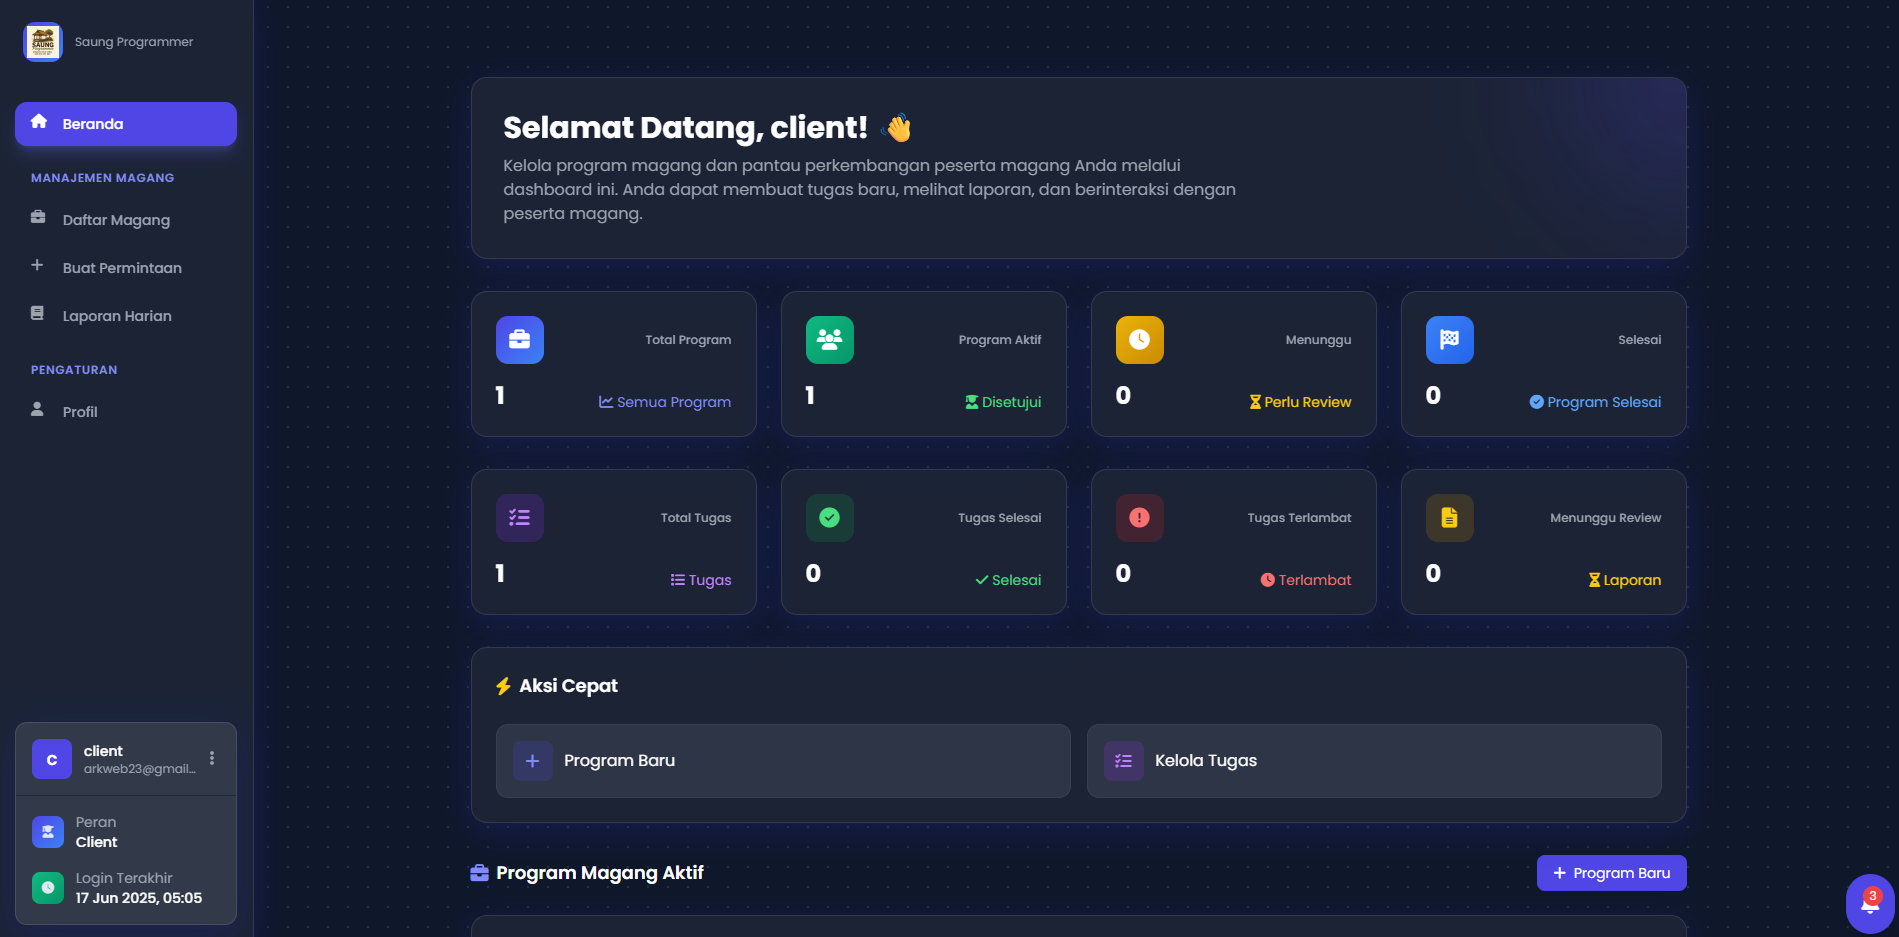Open Daftar Magang from the sidebar

point(115,219)
